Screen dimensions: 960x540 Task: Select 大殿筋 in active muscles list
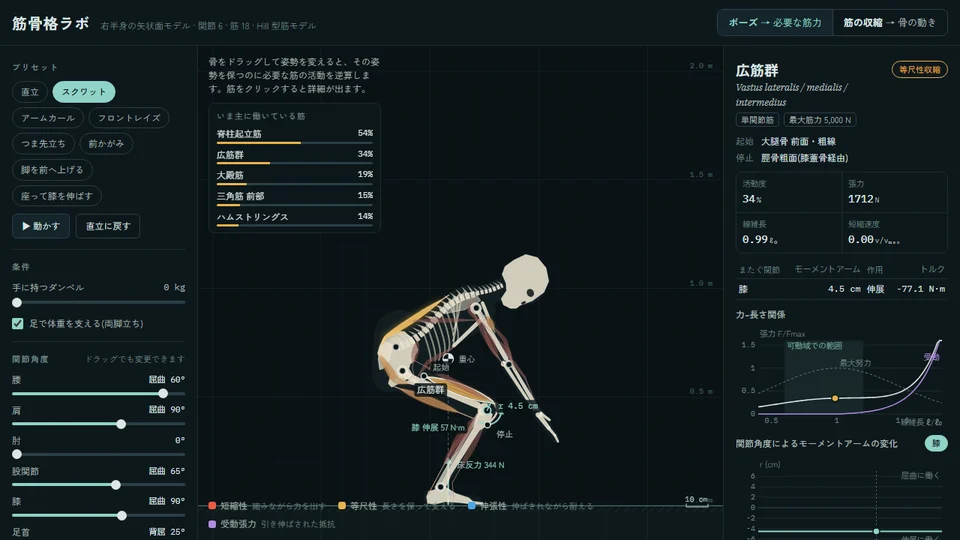pyautogui.click(x=294, y=177)
